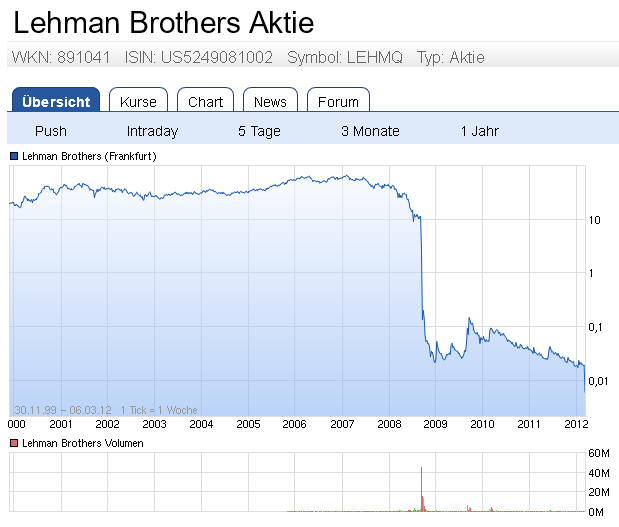The width and height of the screenshot is (619, 527).
Task: Set chart period to 3 Monate
Action: (370, 131)
